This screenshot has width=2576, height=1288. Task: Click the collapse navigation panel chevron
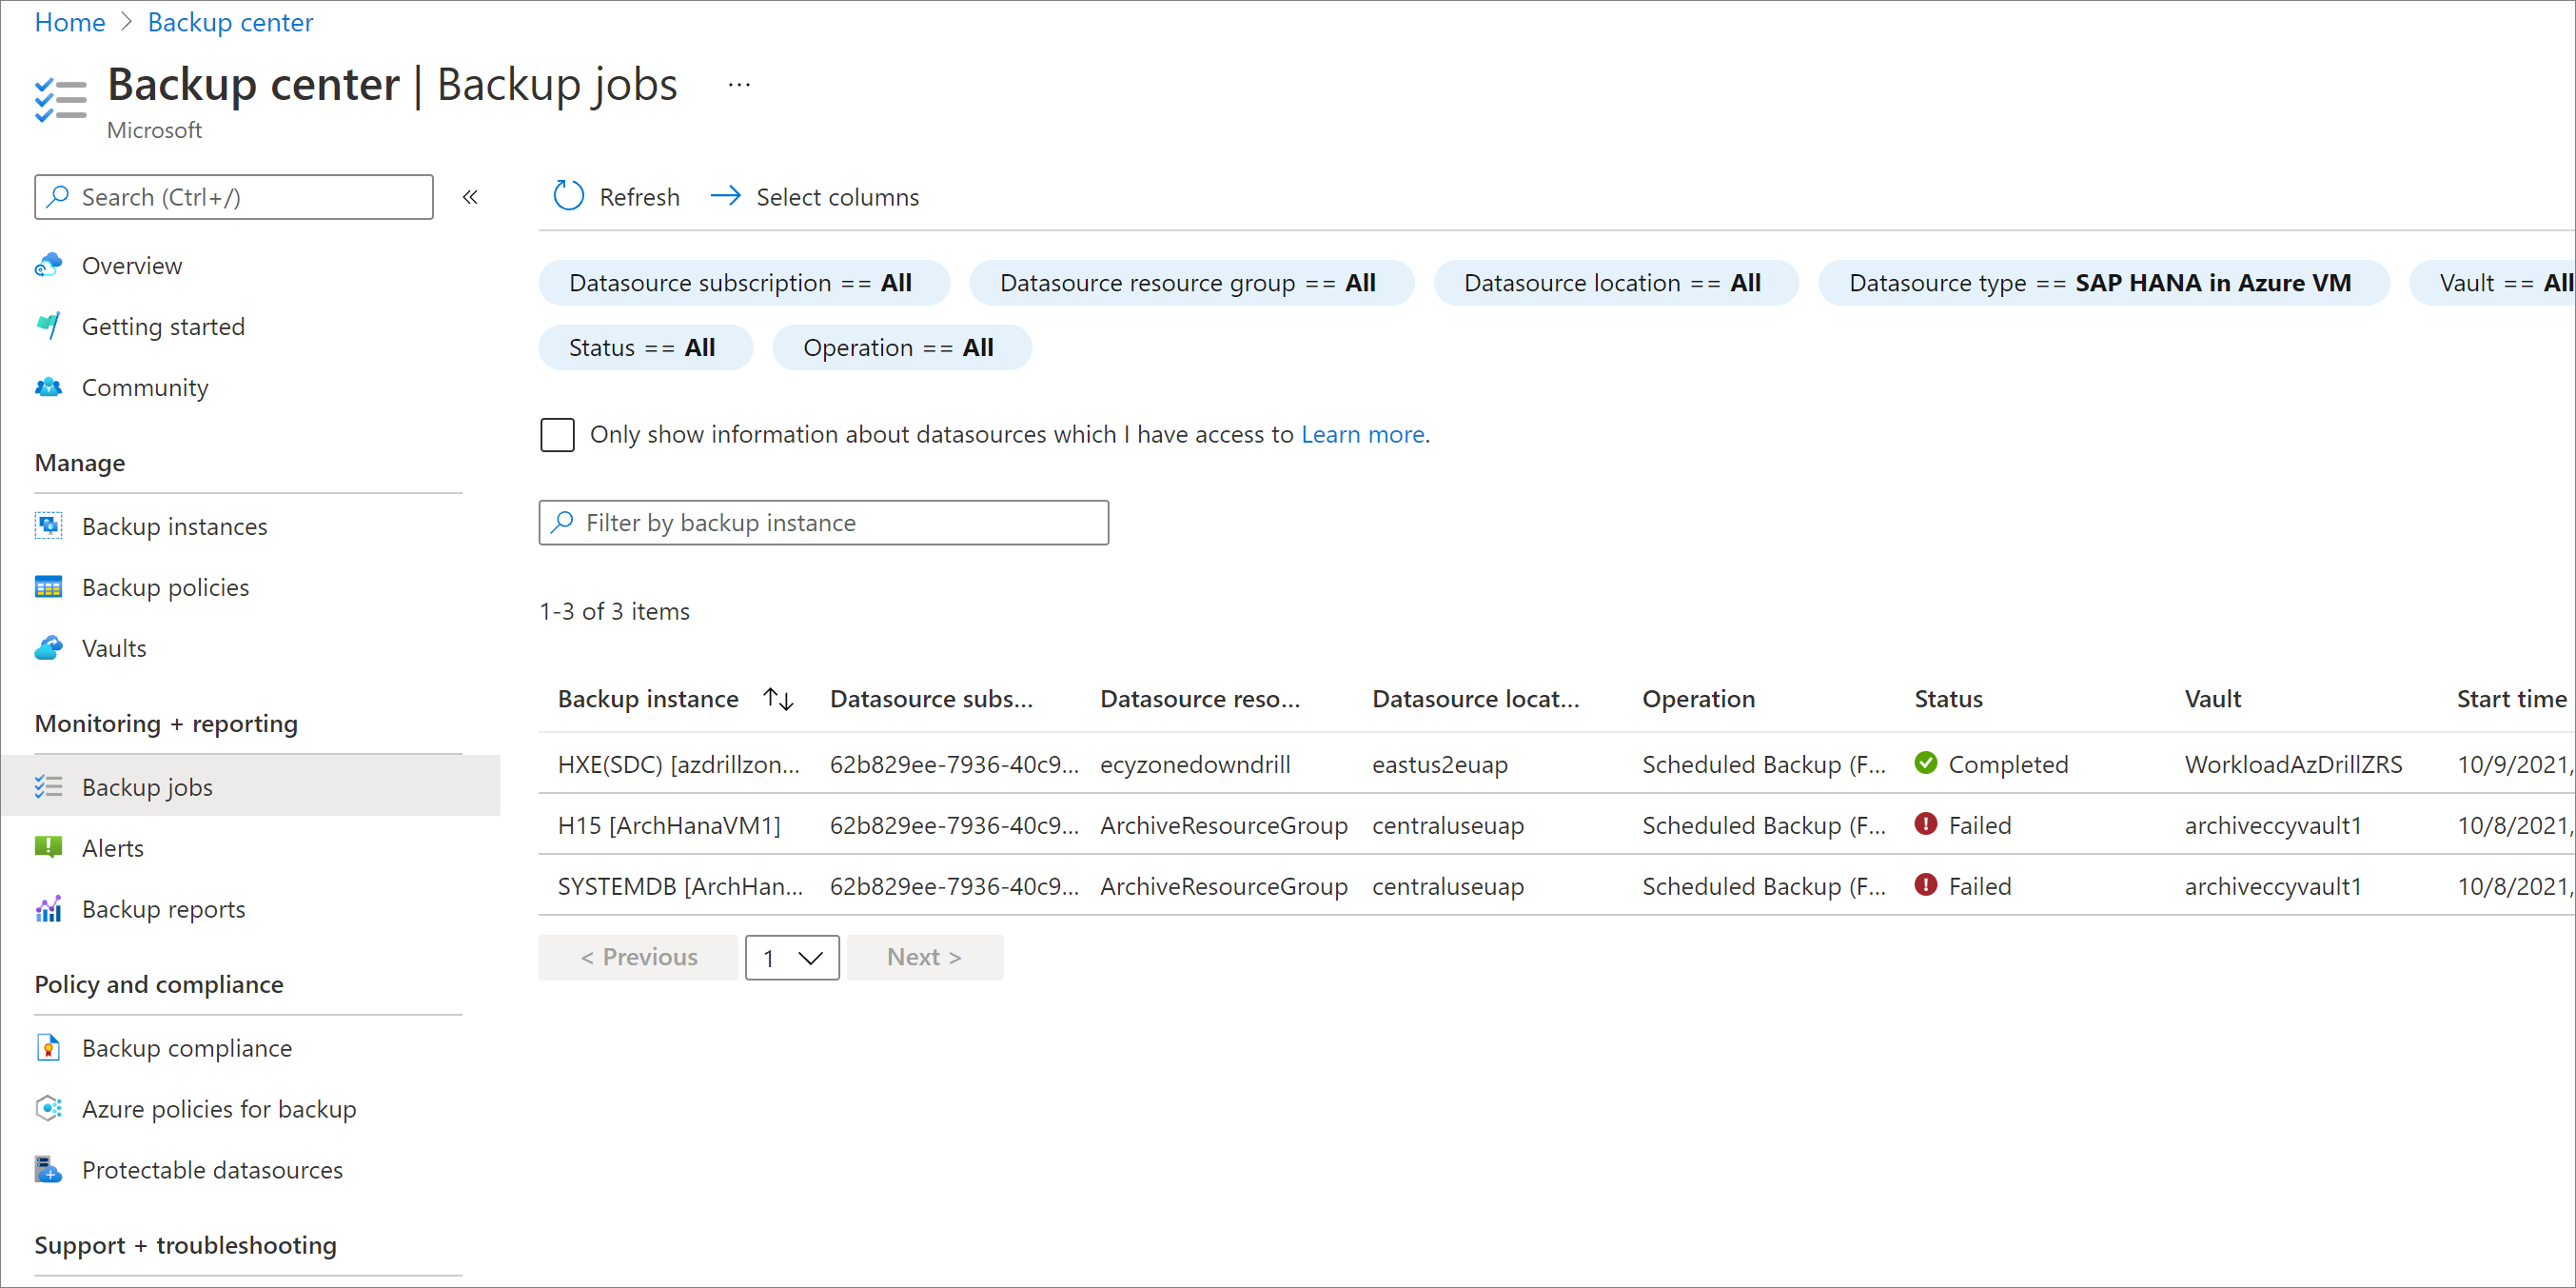(471, 197)
